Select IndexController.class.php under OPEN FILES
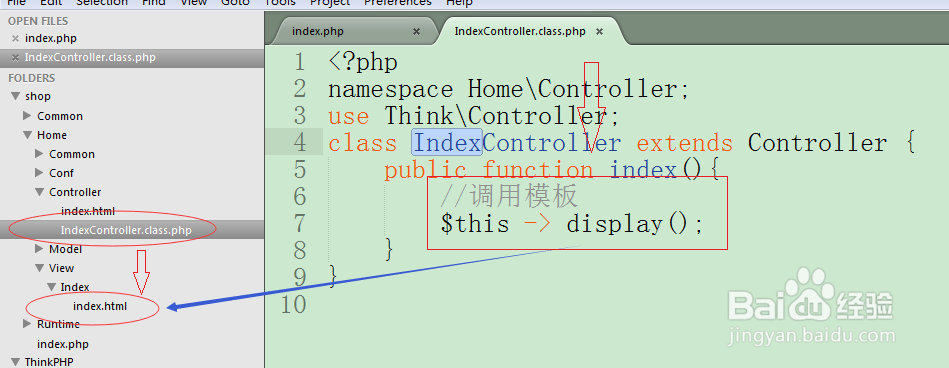Screen dimensions: 949x368 90,58
